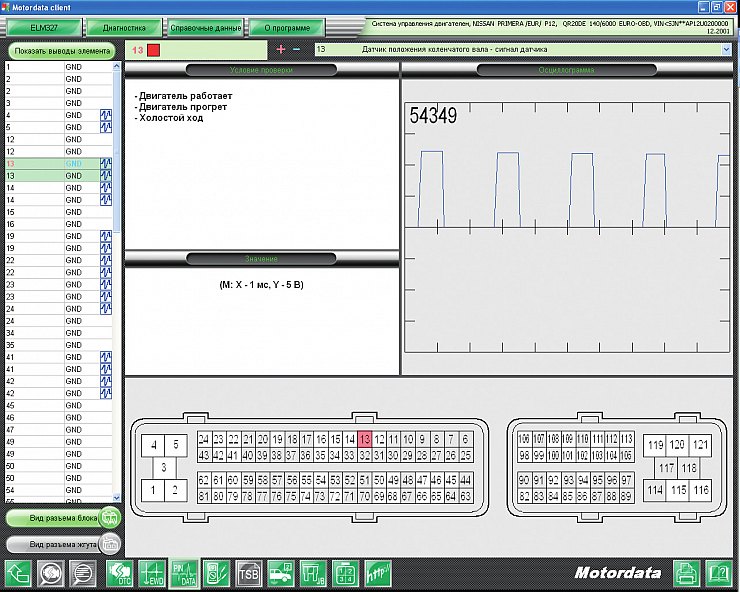Click pin 114 on right connector

(655, 490)
